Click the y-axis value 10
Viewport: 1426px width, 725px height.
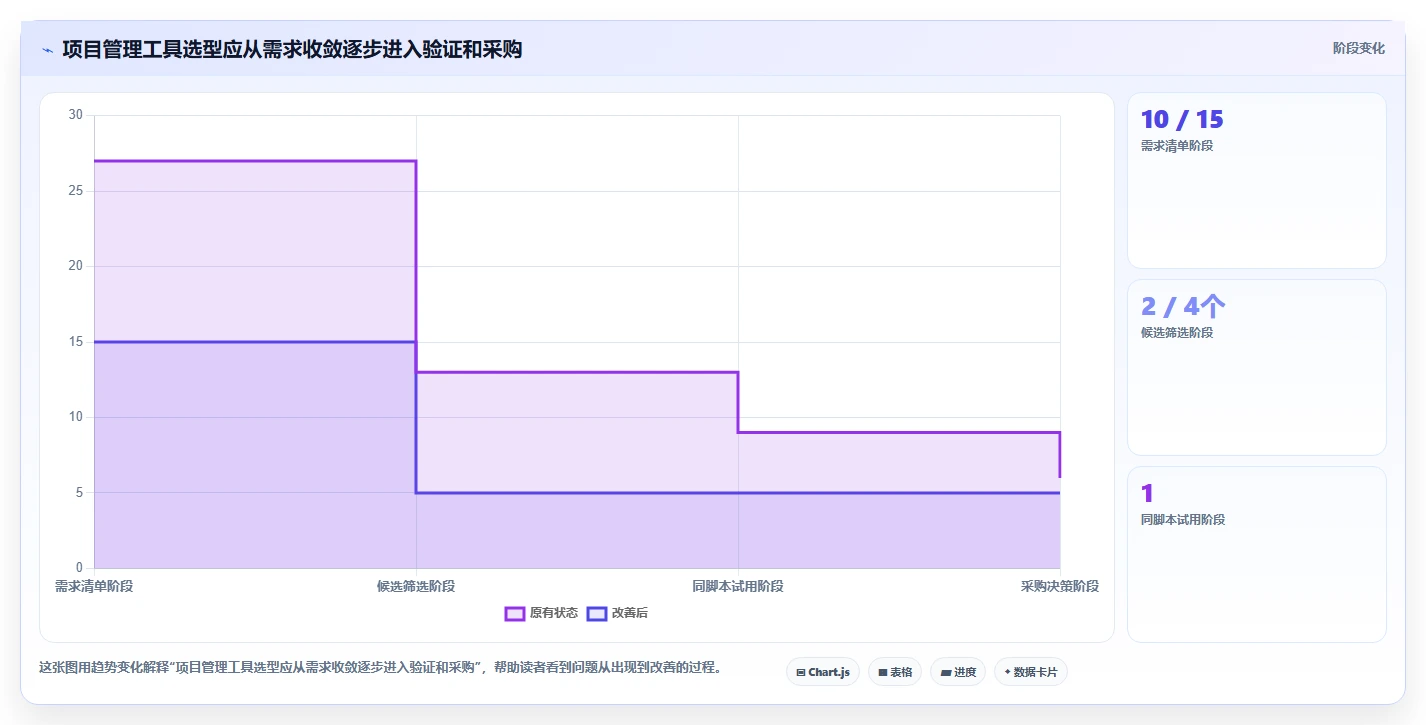[x=76, y=417]
